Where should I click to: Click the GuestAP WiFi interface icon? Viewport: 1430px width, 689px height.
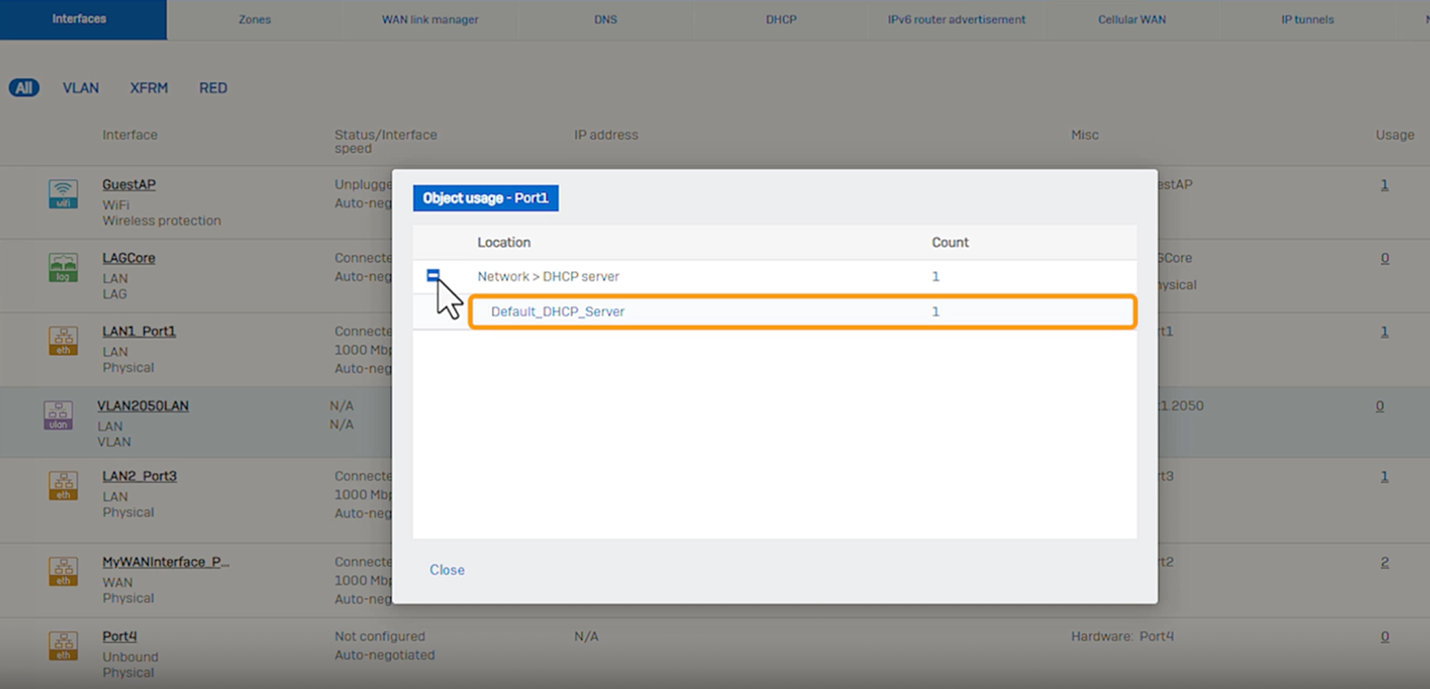click(63, 194)
